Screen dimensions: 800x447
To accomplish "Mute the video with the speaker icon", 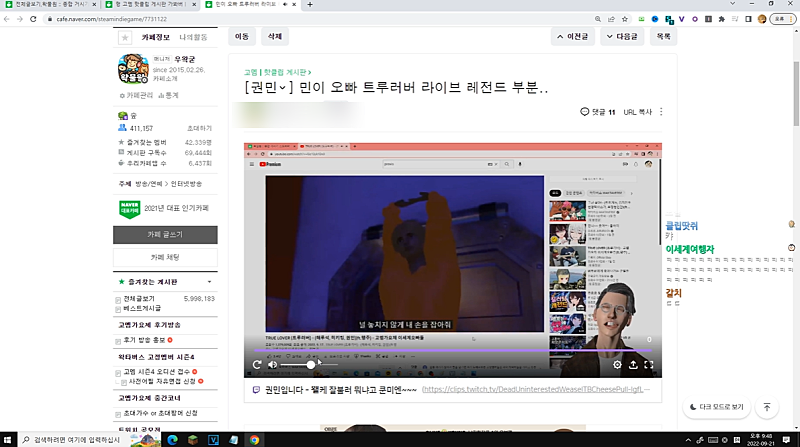I will (x=273, y=364).
